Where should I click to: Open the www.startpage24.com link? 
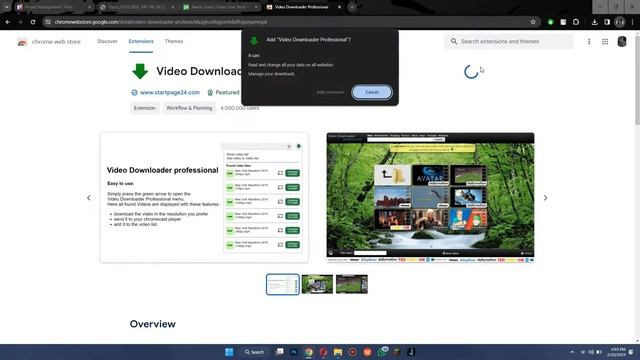[170, 93]
